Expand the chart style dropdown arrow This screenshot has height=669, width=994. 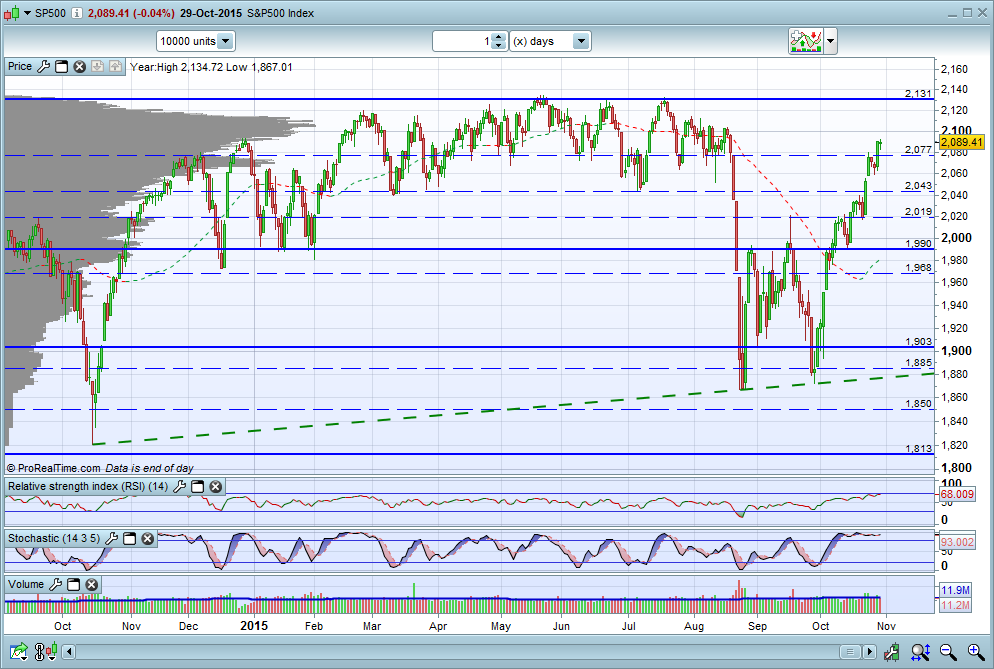pyautogui.click(x=830, y=41)
